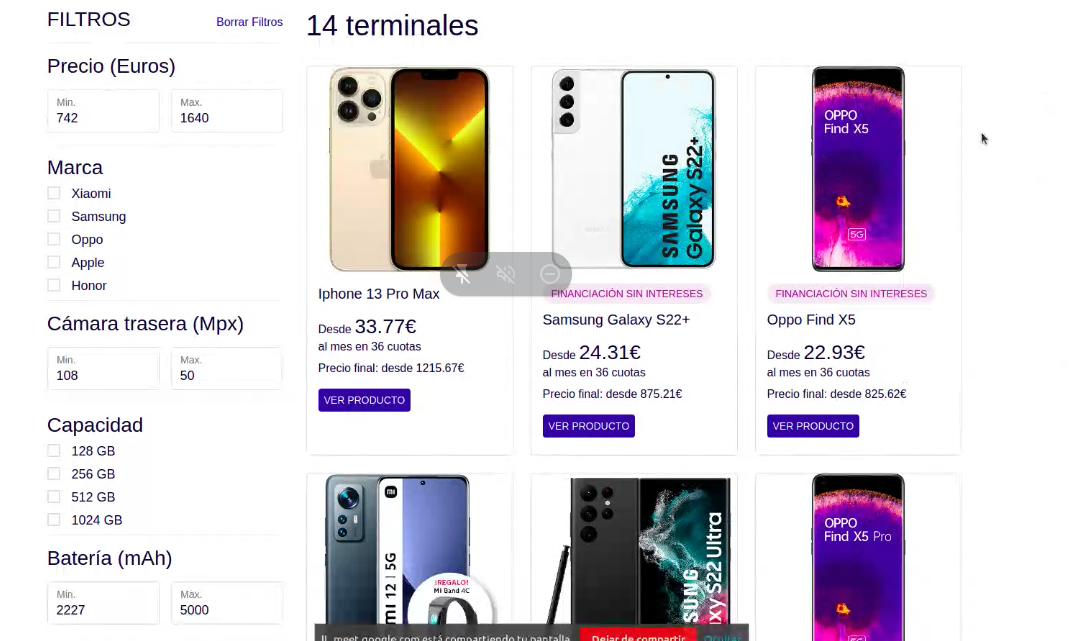Unmute audio in the screen share controls
This screenshot has width=1081, height=641.
coord(506,274)
